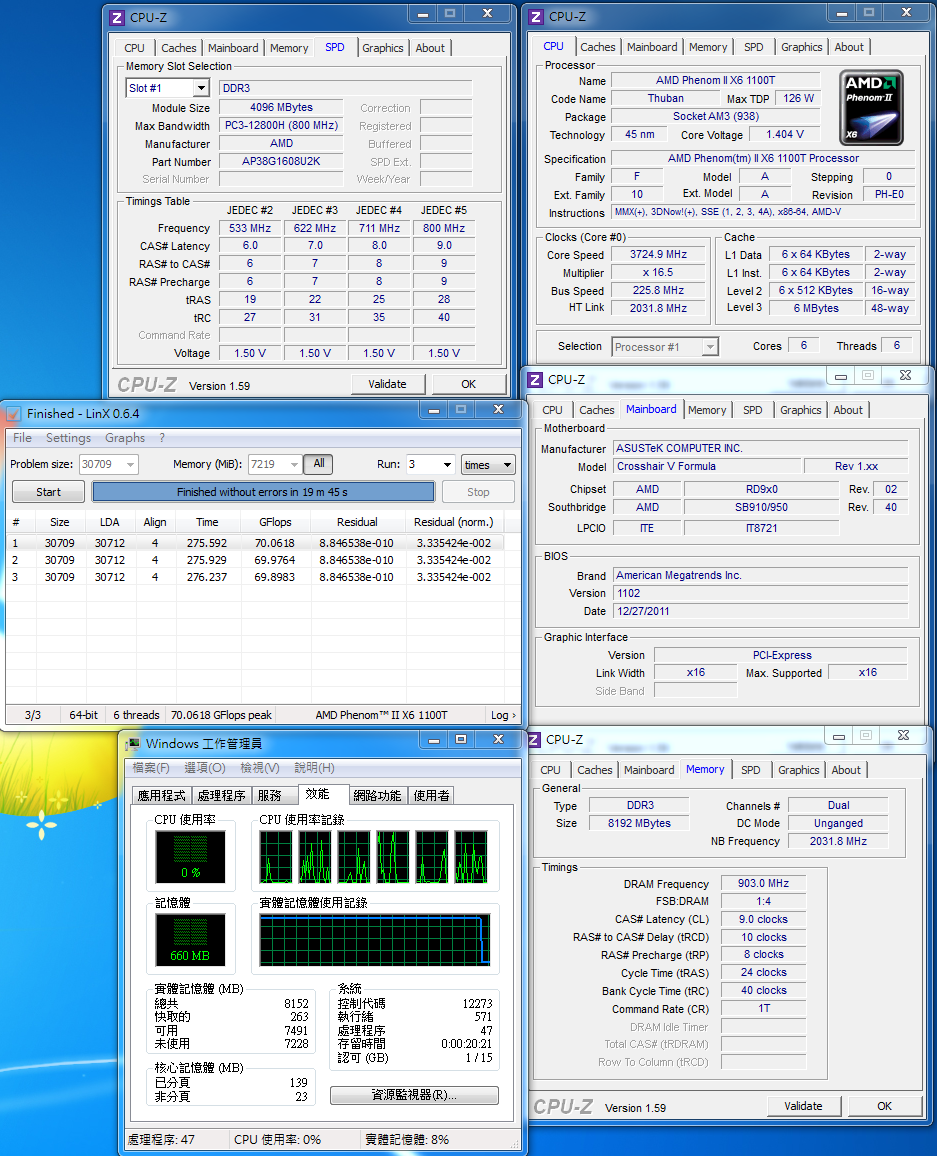
Task: Click 70.0618 GFlops peak in LinX status bar
Action: [221, 715]
